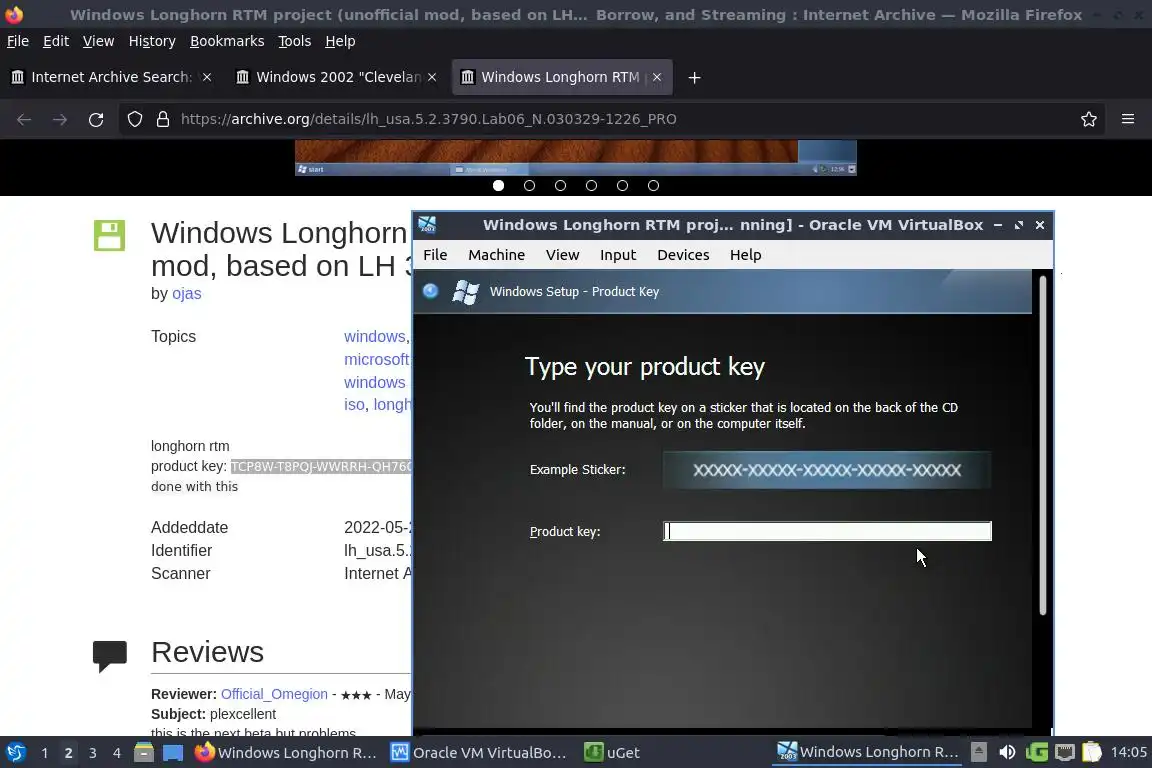Click the green uGet tray icon
Viewport: 1152px width, 768px height.
point(1036,752)
